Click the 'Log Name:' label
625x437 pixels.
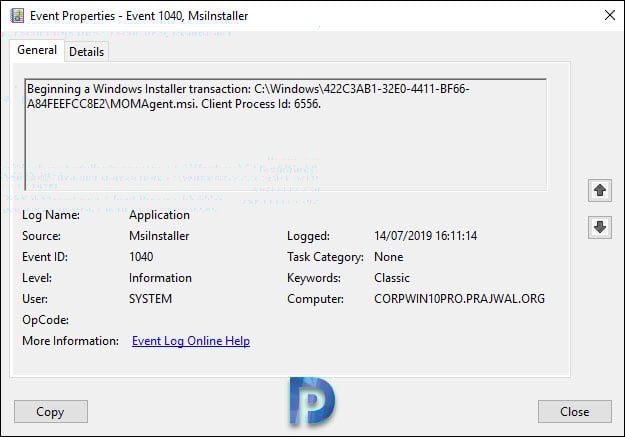click(x=51, y=215)
